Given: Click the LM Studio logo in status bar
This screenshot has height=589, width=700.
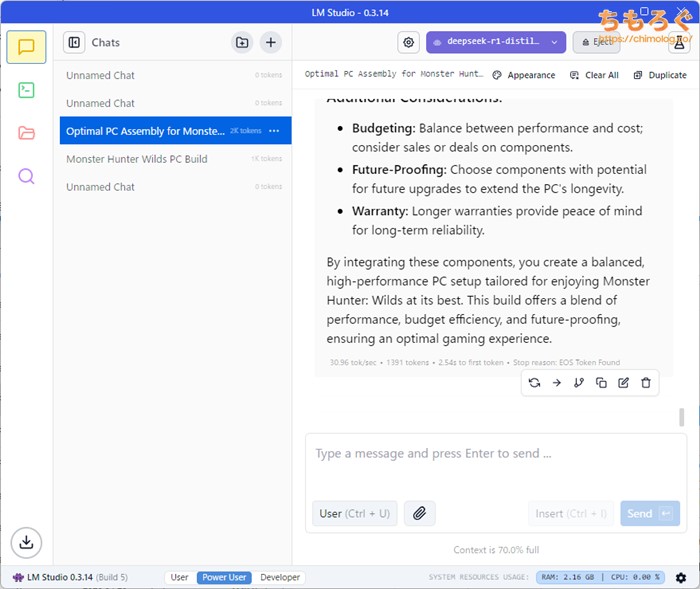Looking at the screenshot, I should [18, 577].
